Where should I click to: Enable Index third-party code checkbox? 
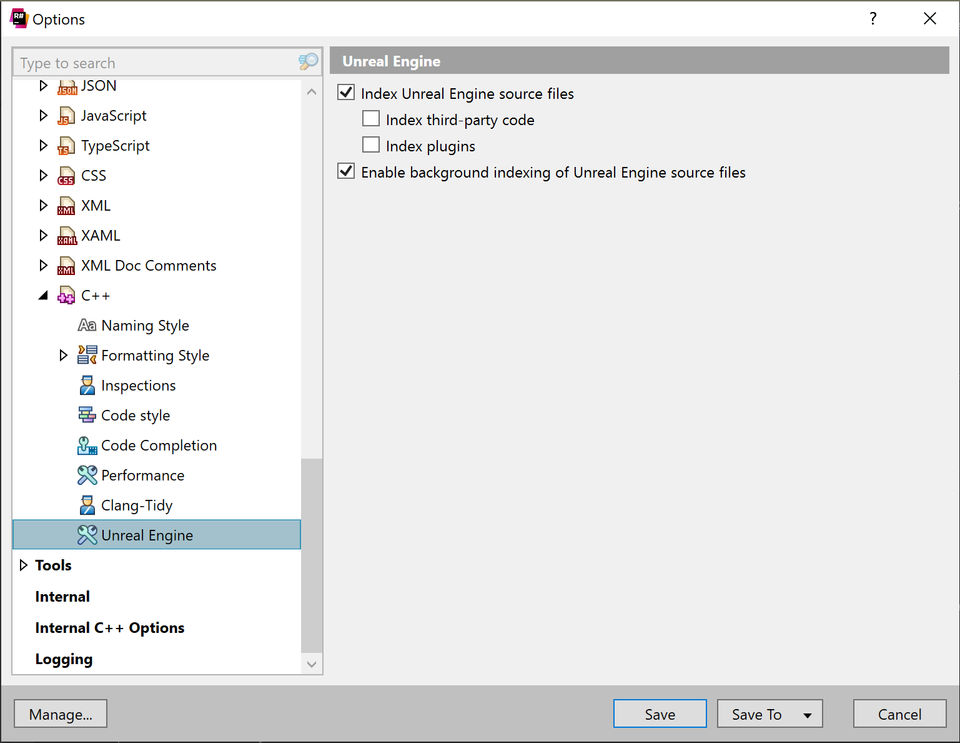[x=371, y=119]
